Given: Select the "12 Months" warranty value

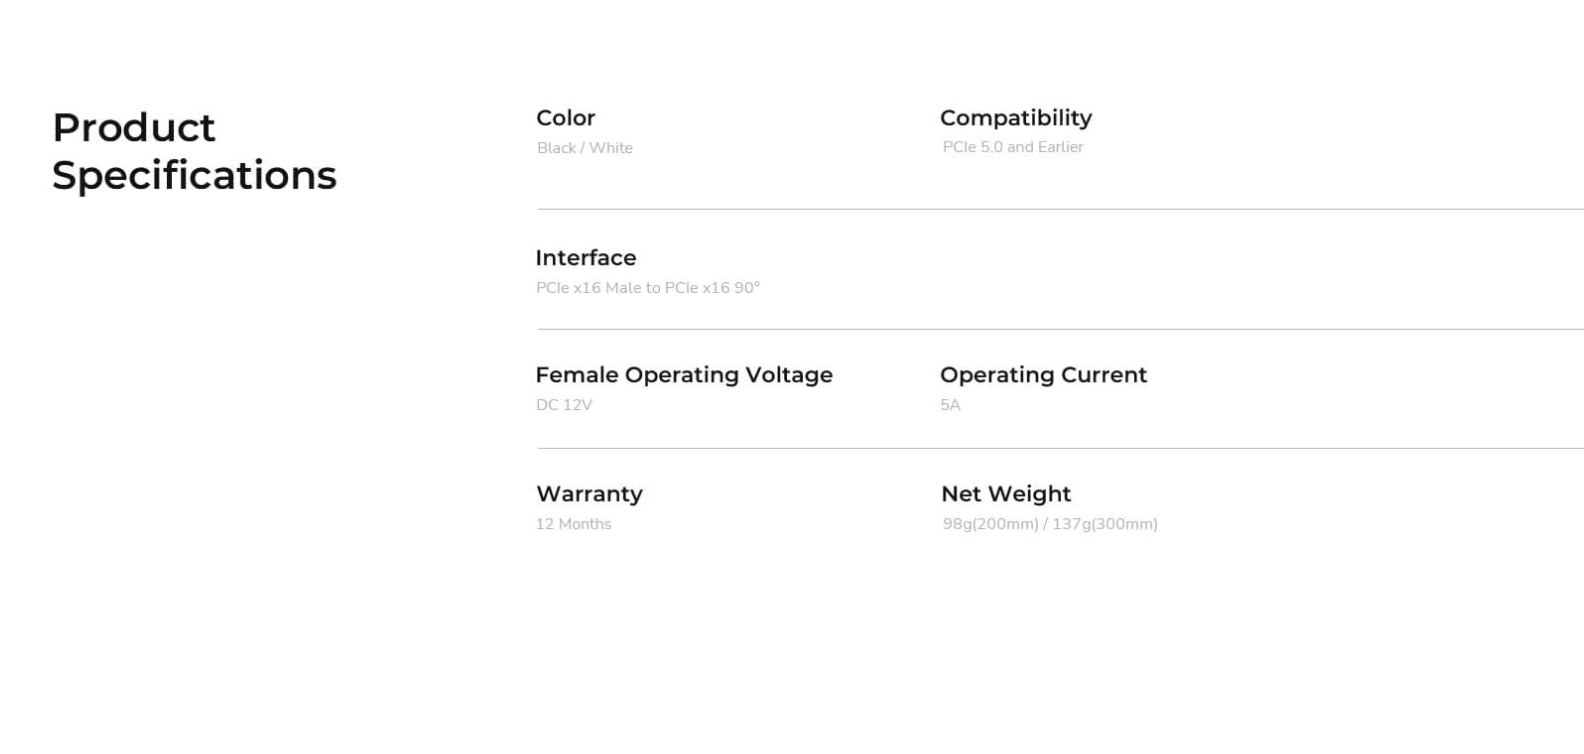Looking at the screenshot, I should [x=573, y=524].
